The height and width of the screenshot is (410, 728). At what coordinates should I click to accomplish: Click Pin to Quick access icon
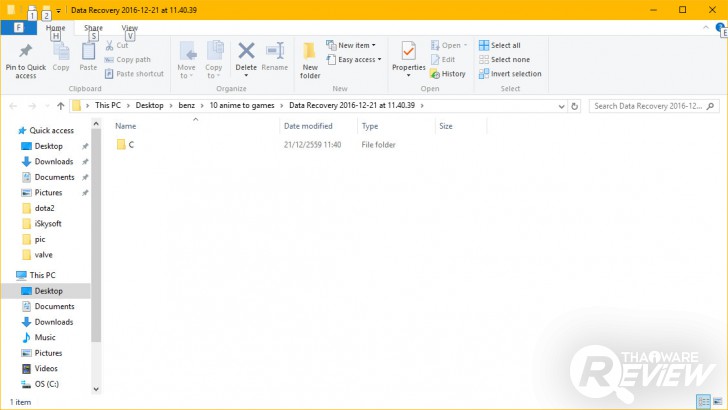click(26, 51)
